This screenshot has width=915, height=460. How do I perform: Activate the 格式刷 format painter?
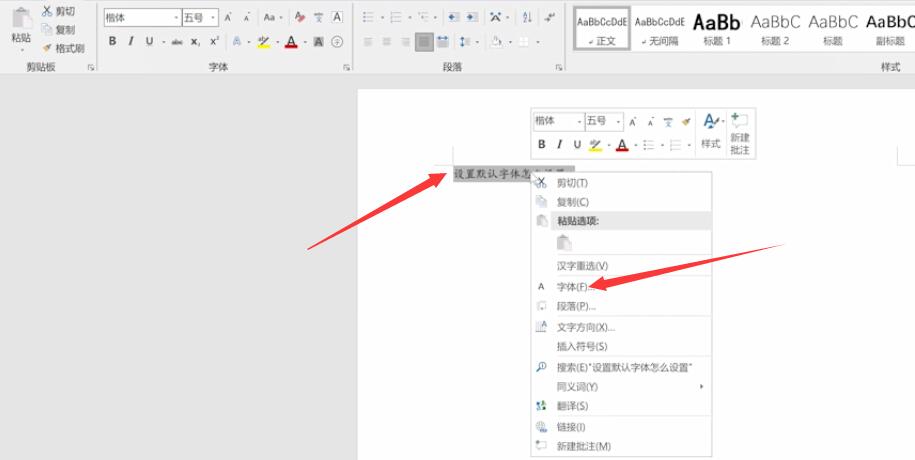click(x=63, y=48)
